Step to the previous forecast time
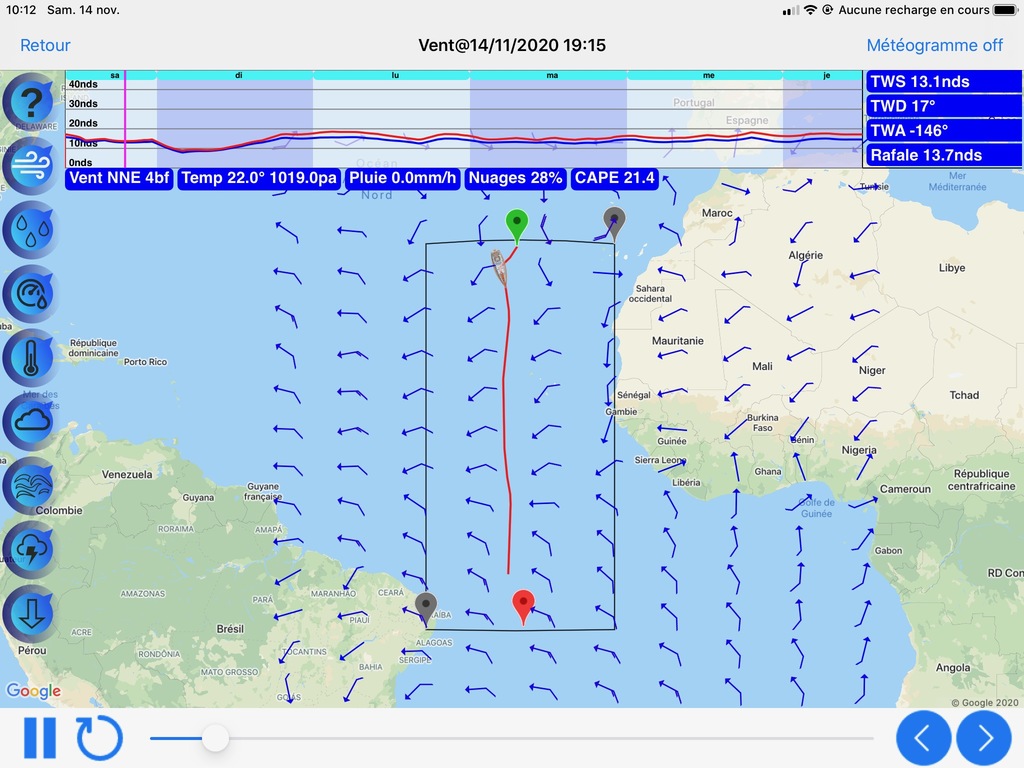1024x768 pixels. [x=923, y=738]
